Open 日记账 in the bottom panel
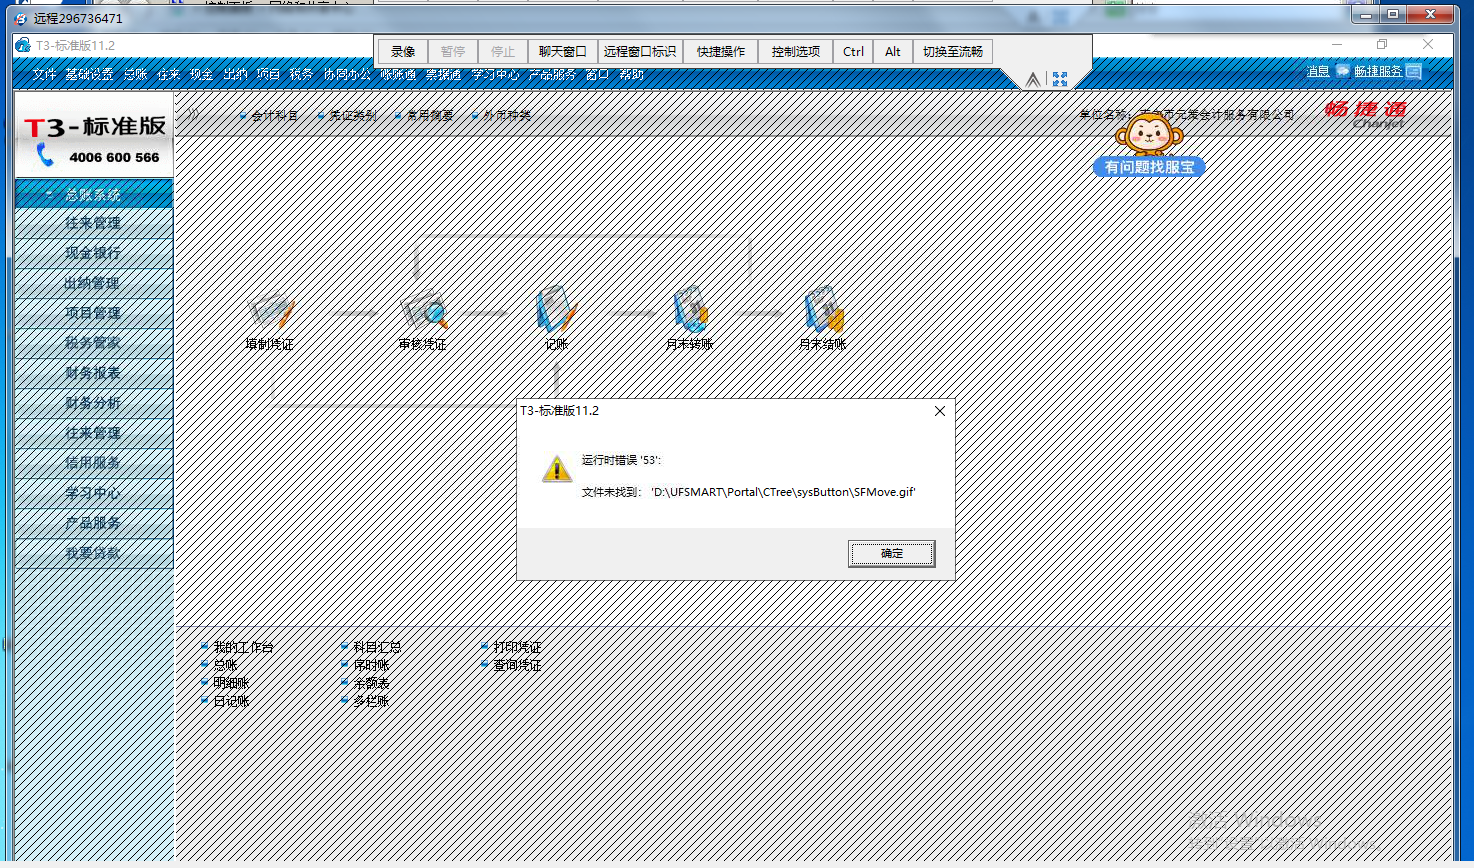This screenshot has width=1474, height=868. [231, 701]
